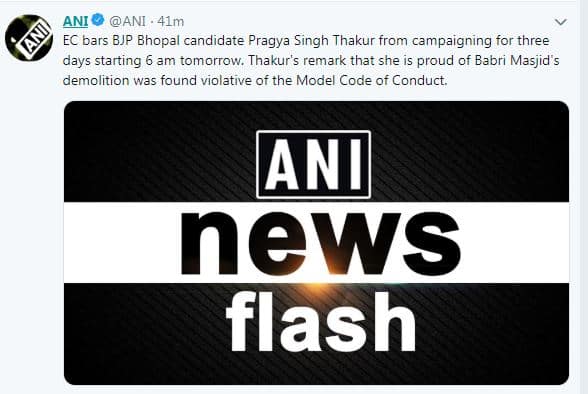Open the ANI news flash image
The height and width of the screenshot is (394, 588).
click(316, 243)
